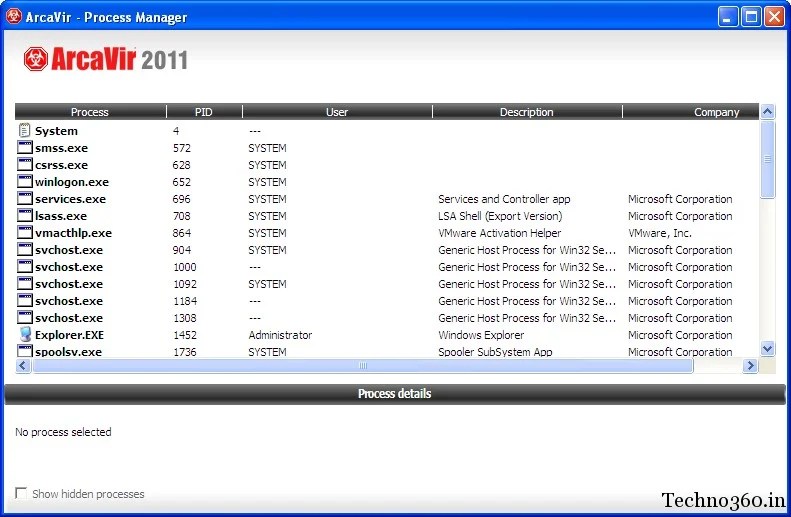The image size is (791, 517).
Task: Sort by the PID column header
Action: [x=204, y=111]
